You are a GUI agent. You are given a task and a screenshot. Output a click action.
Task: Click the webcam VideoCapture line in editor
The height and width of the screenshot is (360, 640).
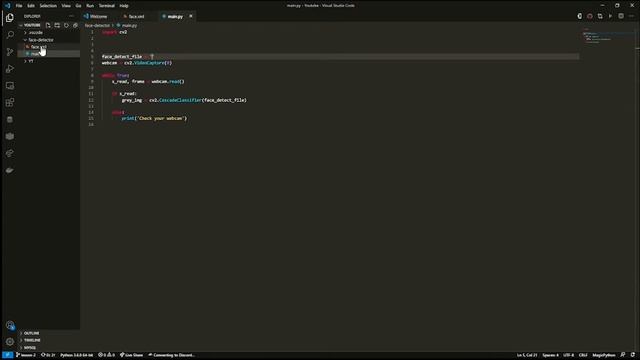137,63
